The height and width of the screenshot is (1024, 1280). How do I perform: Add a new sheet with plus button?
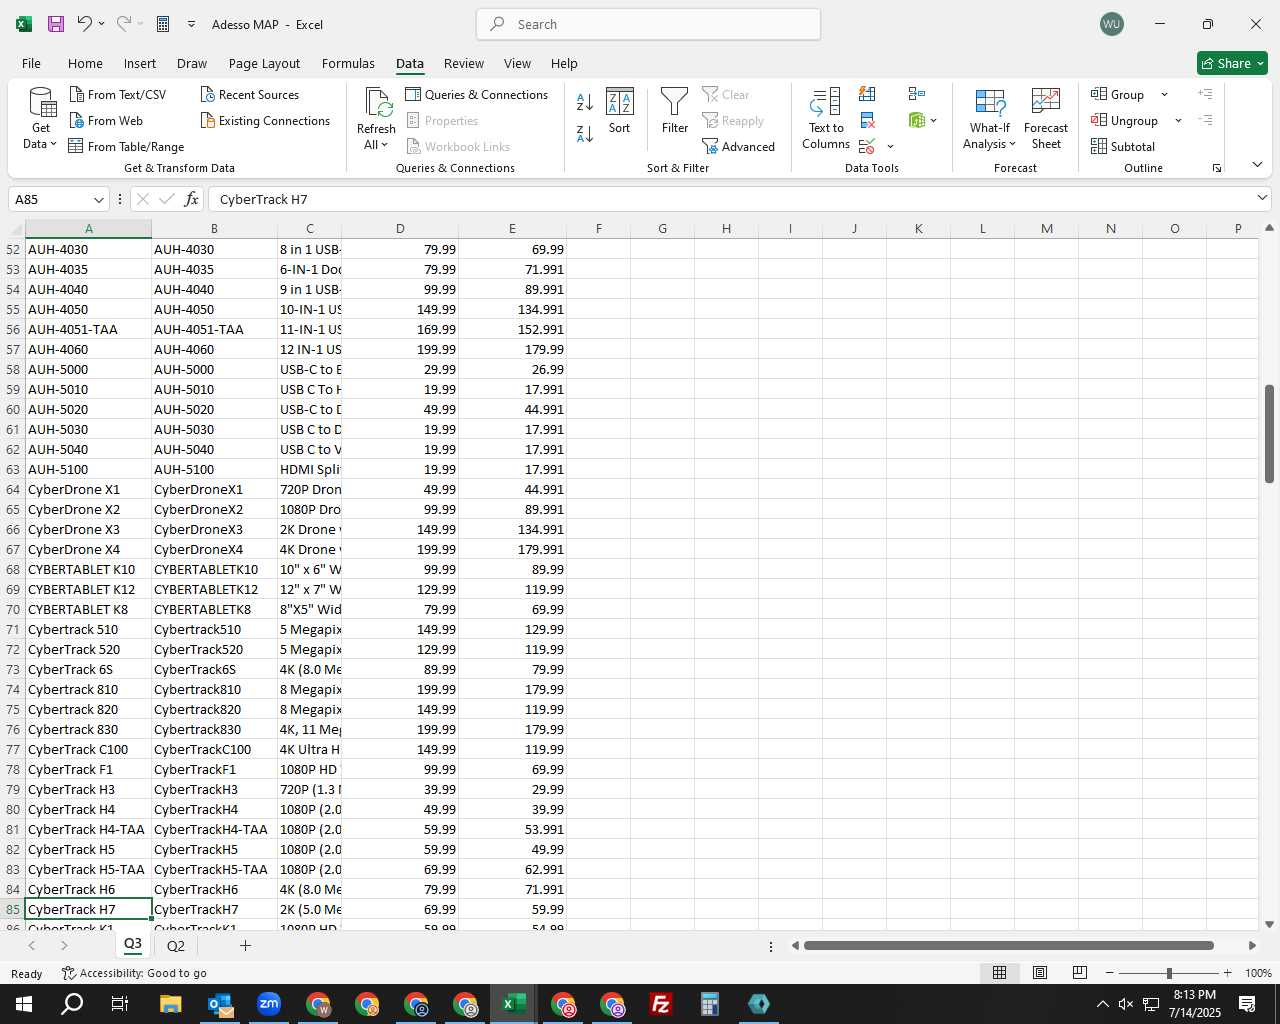pyautogui.click(x=245, y=945)
